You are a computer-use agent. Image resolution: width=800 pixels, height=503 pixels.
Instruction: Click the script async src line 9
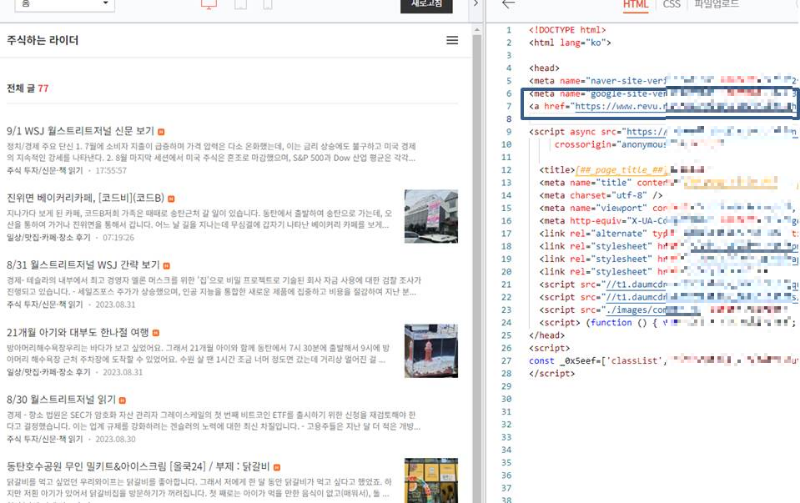pos(662,132)
